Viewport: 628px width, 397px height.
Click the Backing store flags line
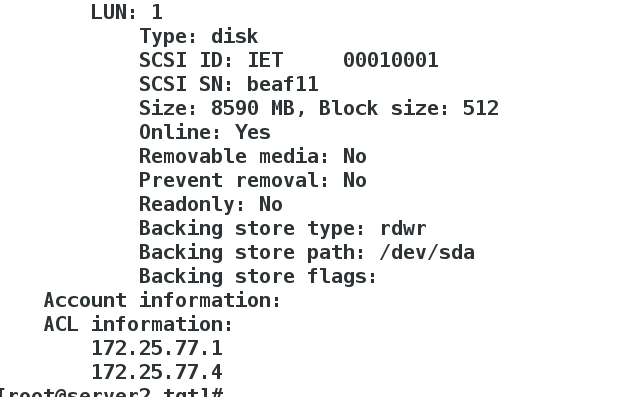point(258,277)
